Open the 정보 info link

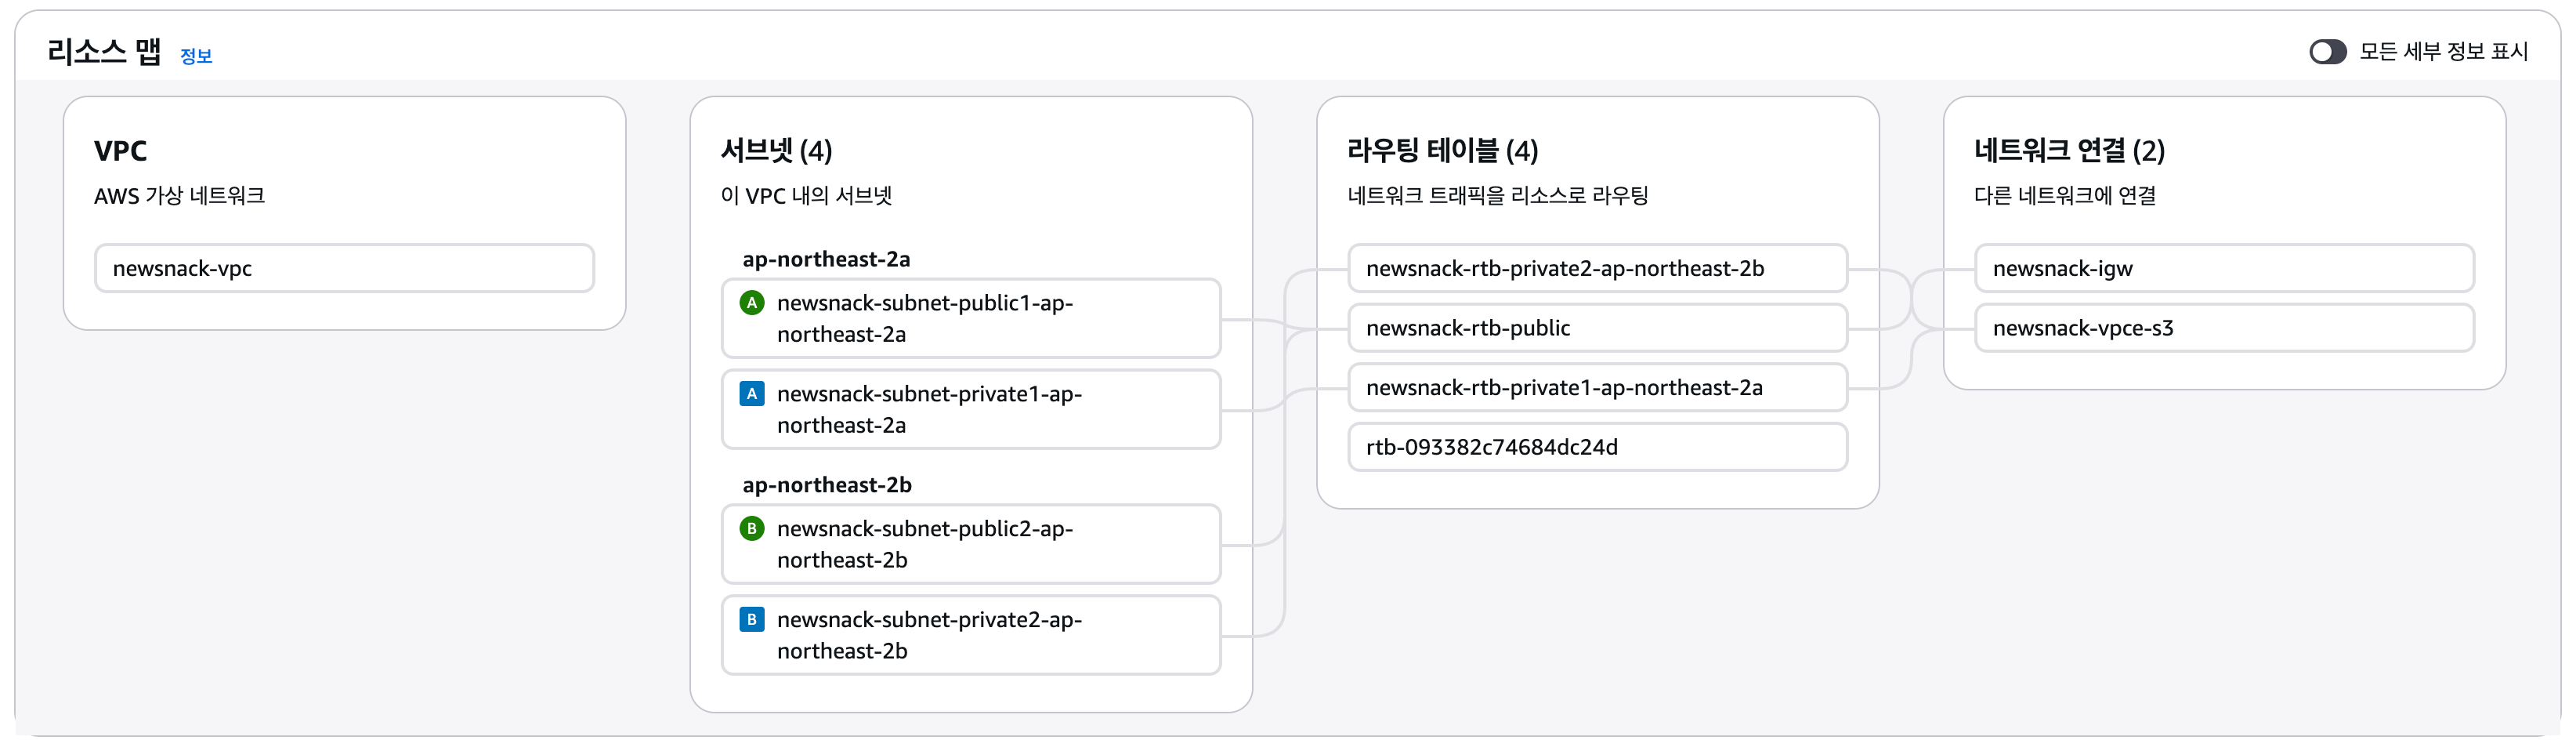(x=196, y=57)
